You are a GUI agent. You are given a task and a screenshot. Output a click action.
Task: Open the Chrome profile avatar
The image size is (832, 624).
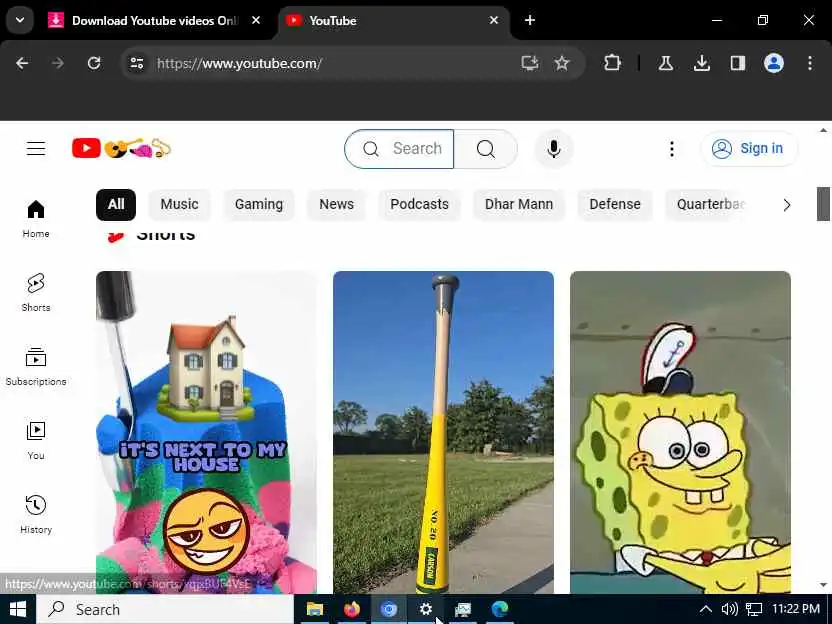click(x=774, y=64)
